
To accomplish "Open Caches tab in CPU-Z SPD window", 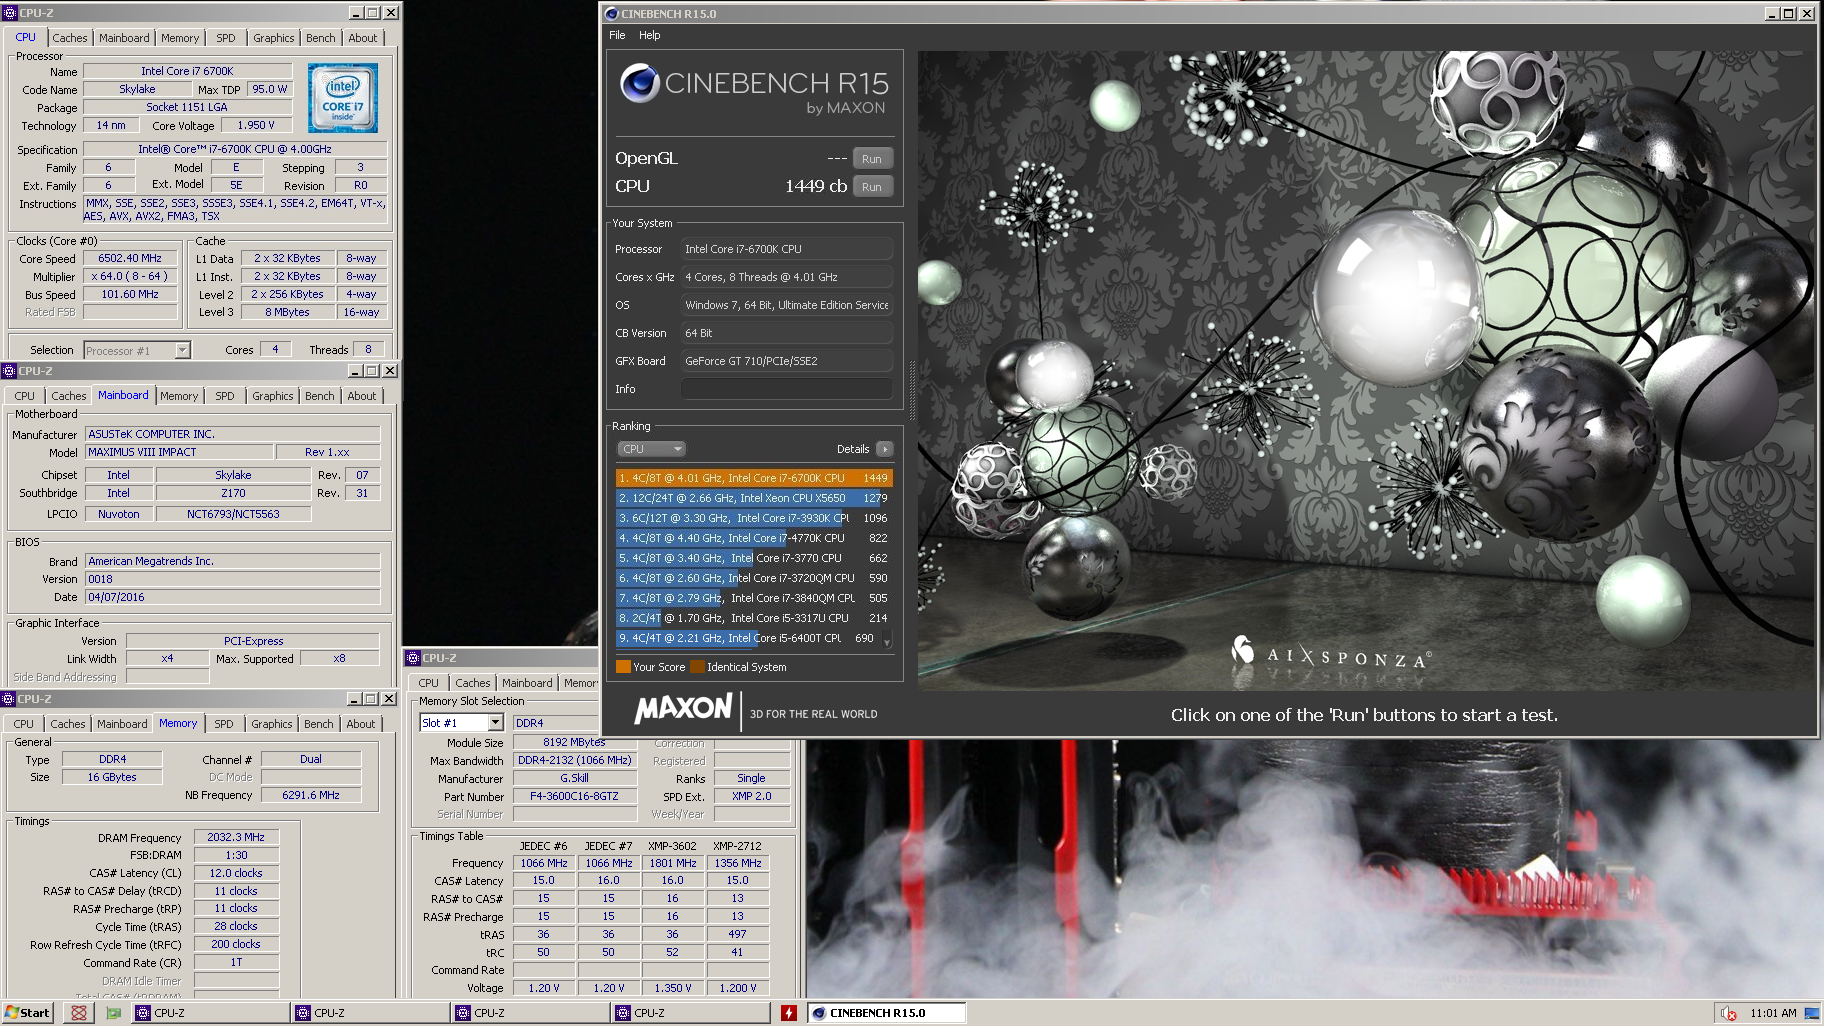I will (x=473, y=683).
